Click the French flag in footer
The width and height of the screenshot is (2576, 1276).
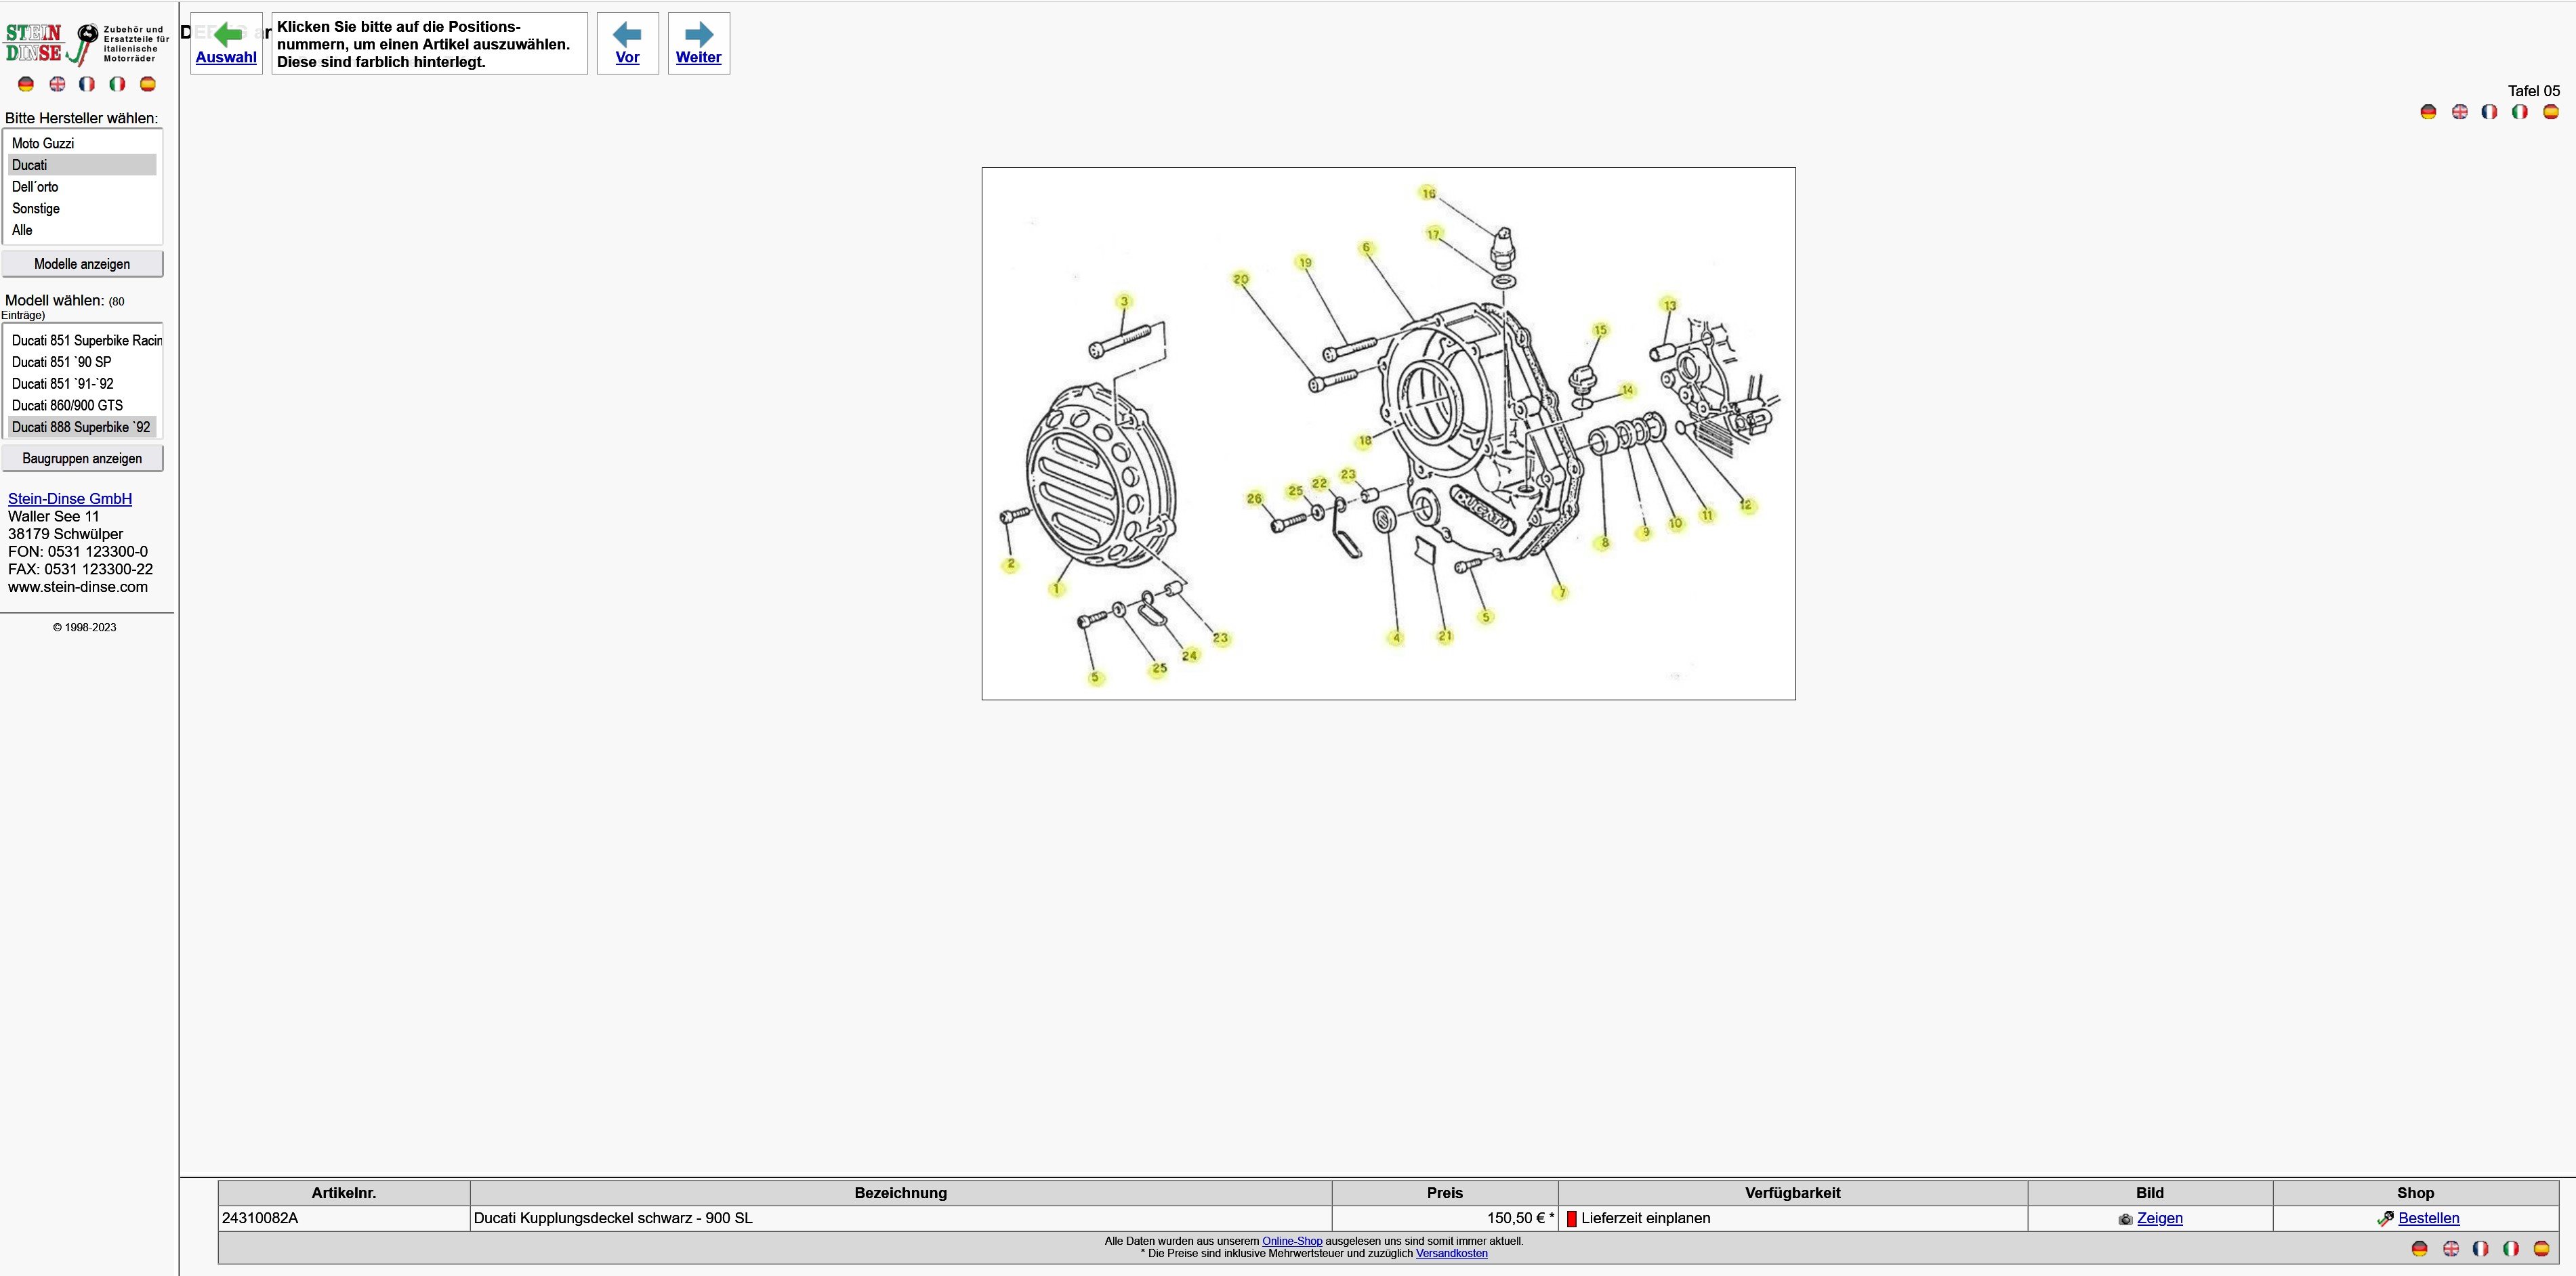pos(2480,1248)
